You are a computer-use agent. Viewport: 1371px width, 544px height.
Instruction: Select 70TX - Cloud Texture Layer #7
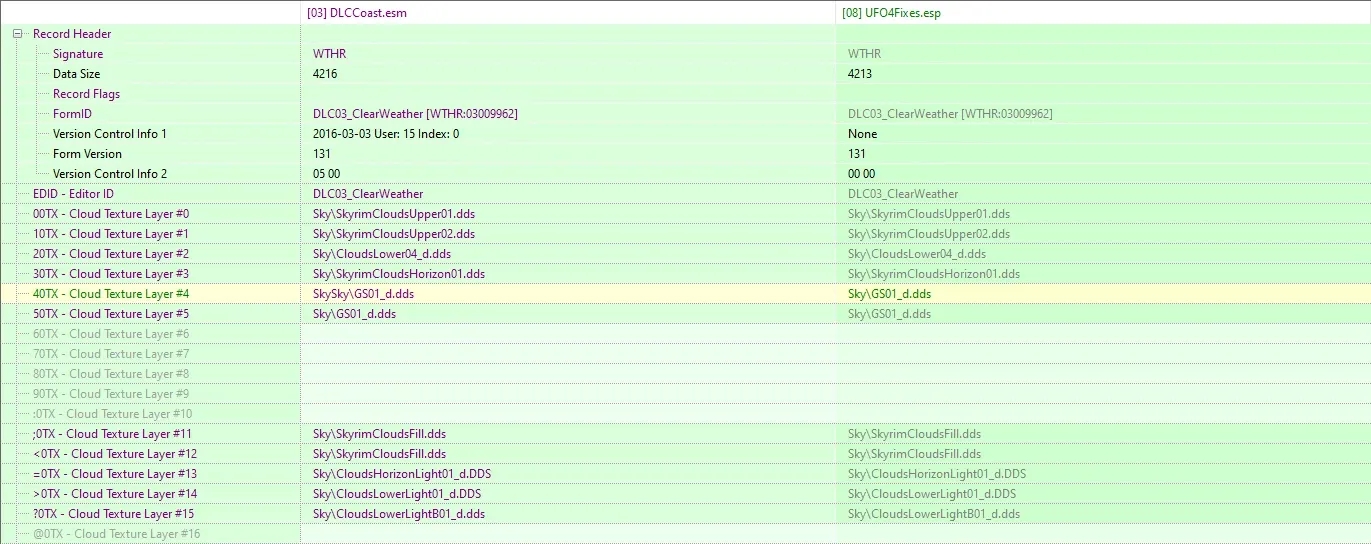point(111,354)
